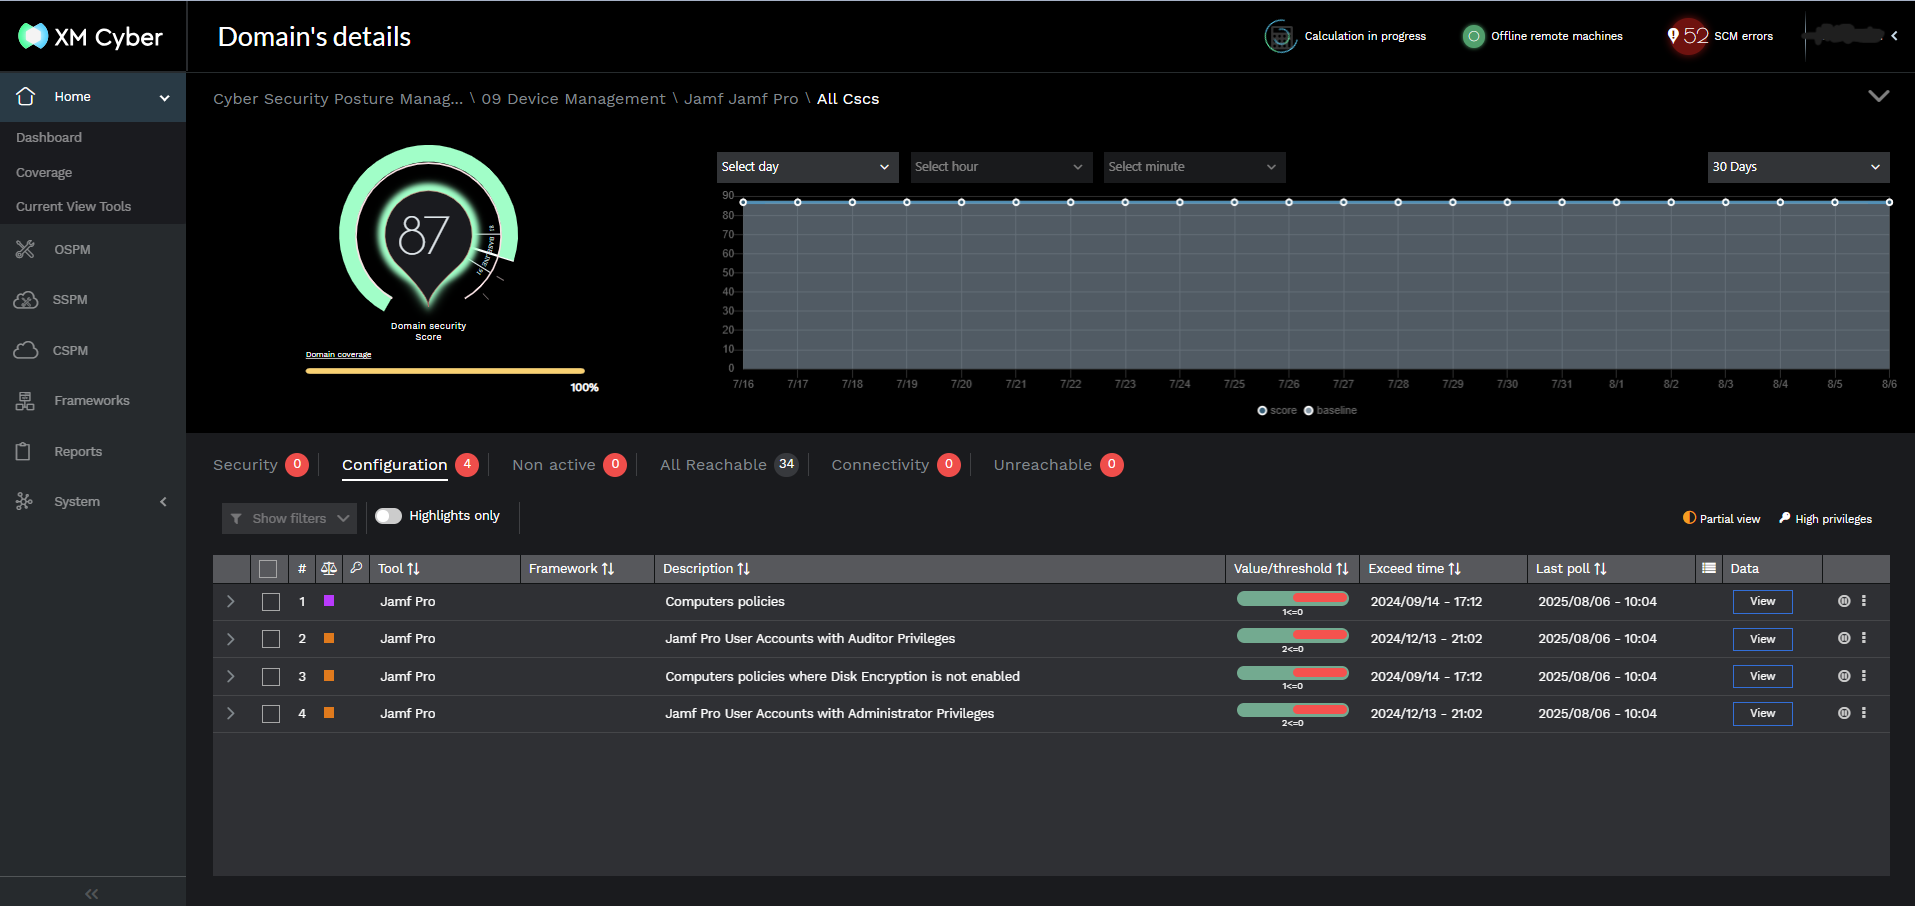Collapse the details panel chevron
Screen dimensions: 1915x906
1879,96
